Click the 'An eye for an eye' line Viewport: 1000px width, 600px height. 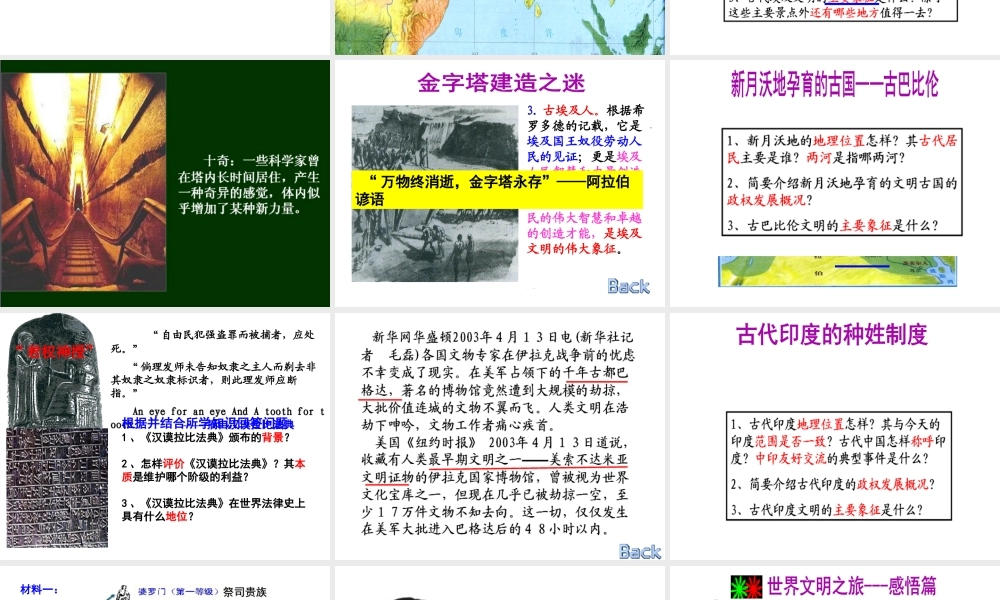(x=228, y=412)
